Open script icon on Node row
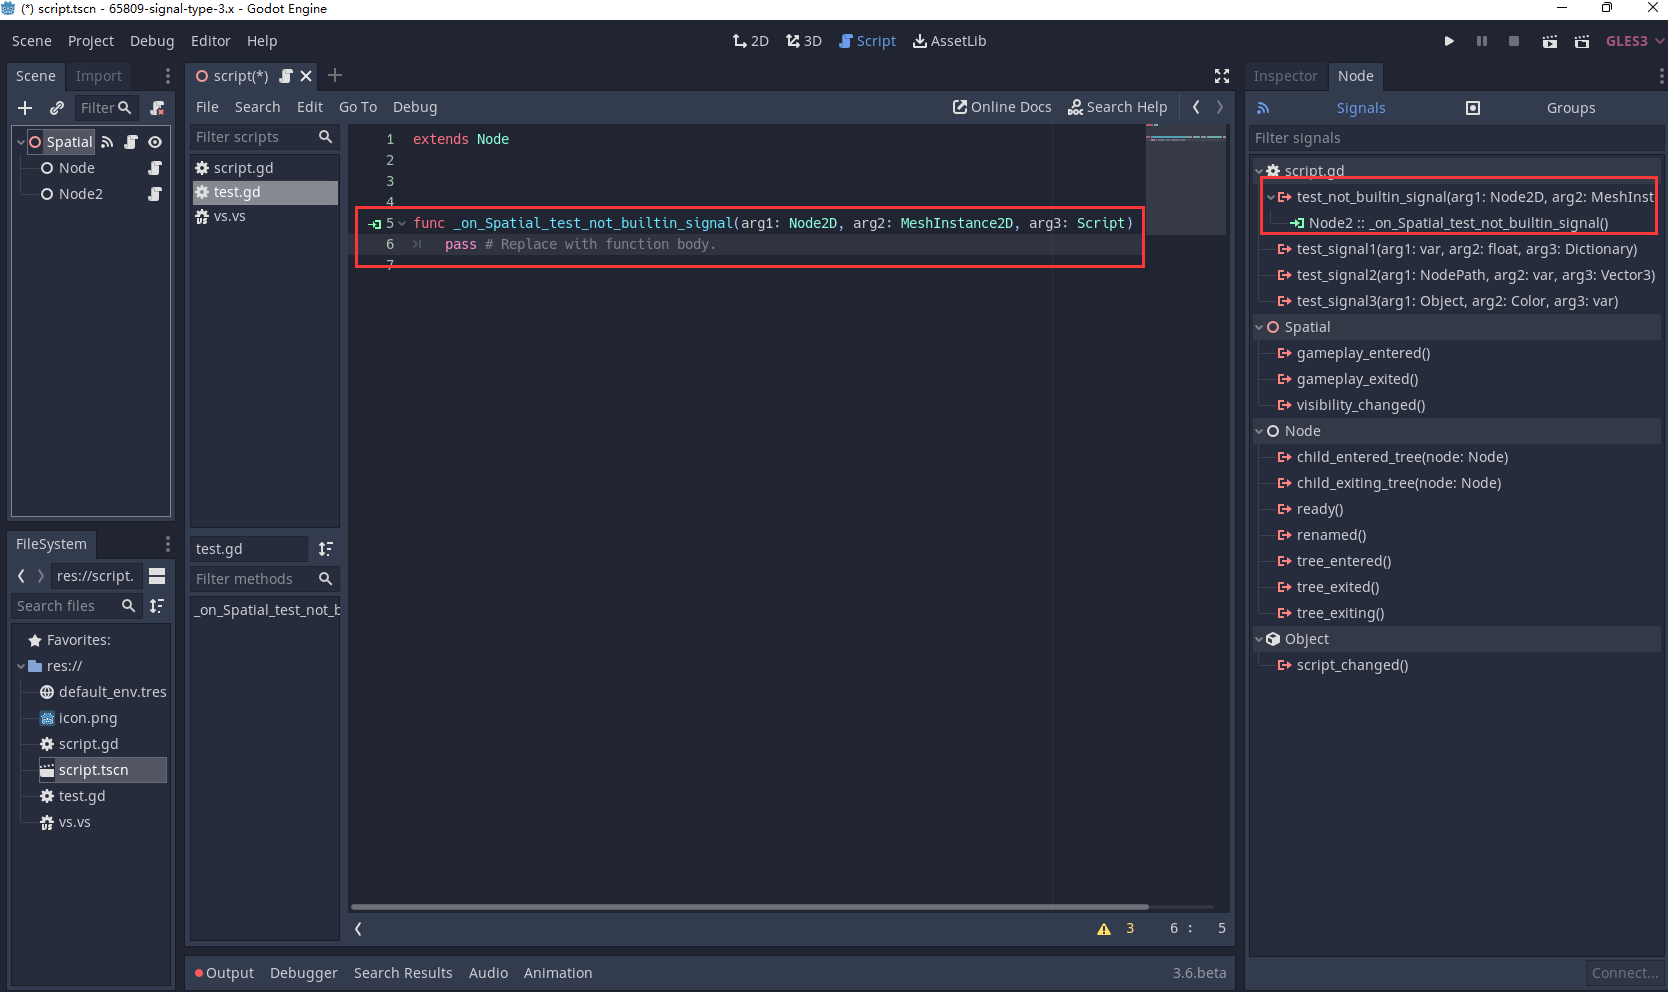The height and width of the screenshot is (992, 1668). click(155, 168)
